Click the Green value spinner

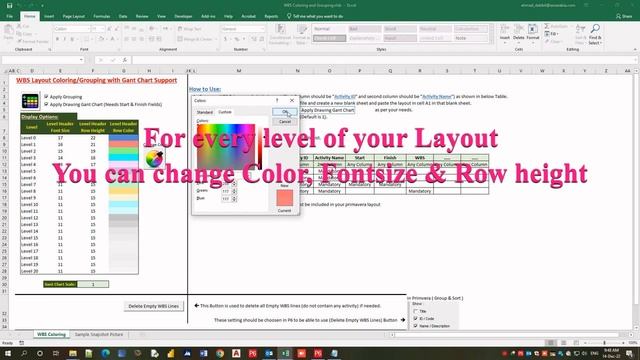[x=234, y=191]
